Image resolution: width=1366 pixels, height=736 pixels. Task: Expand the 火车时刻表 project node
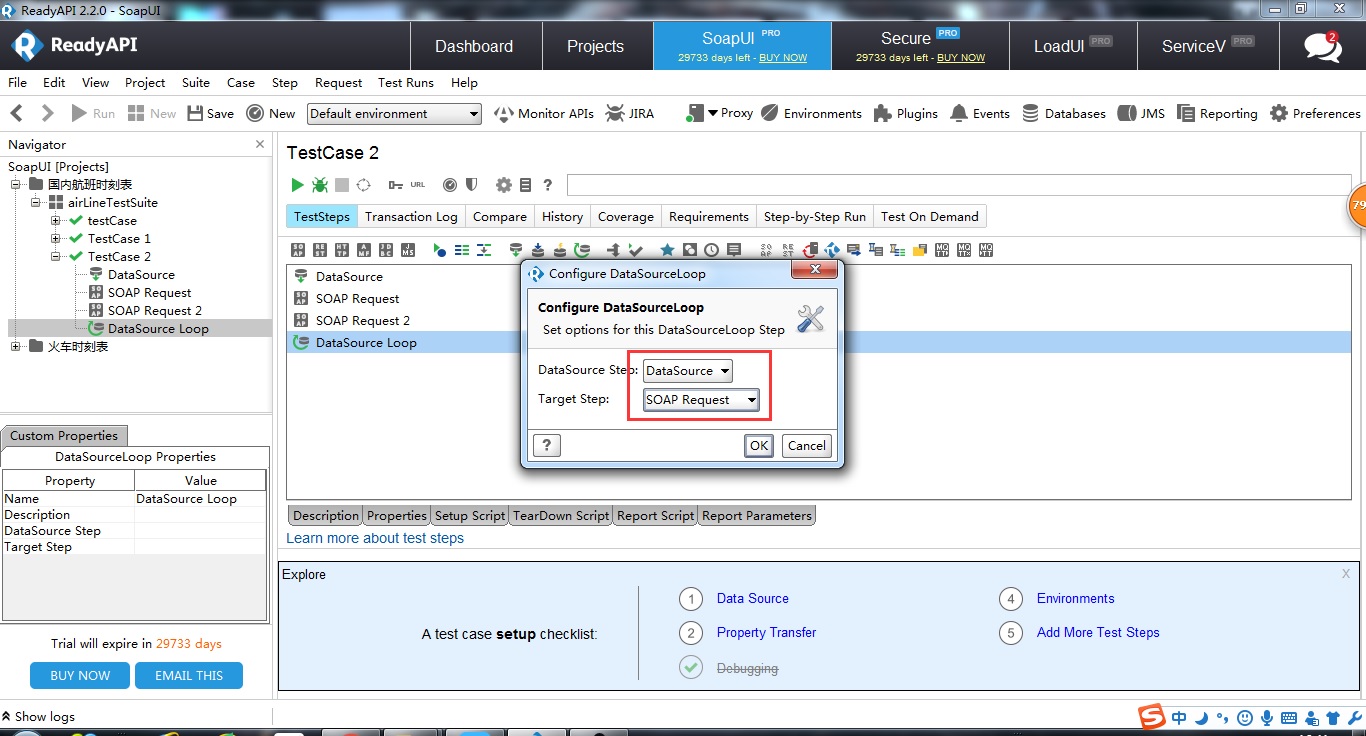[x=16, y=347]
